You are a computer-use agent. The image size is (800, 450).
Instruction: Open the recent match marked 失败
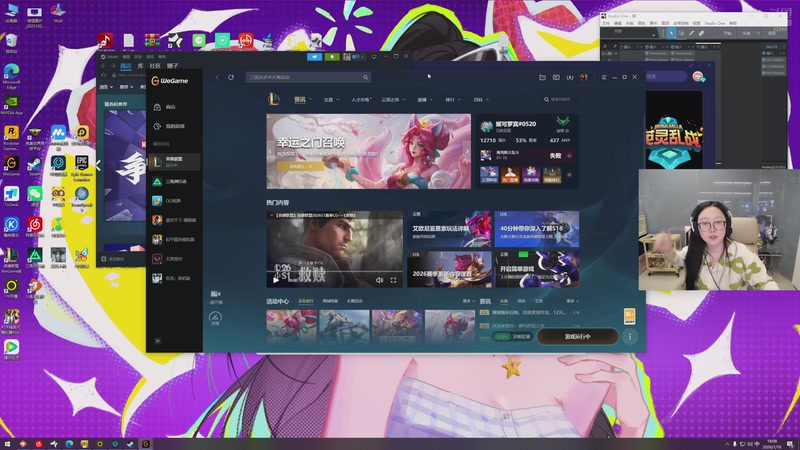[526, 155]
